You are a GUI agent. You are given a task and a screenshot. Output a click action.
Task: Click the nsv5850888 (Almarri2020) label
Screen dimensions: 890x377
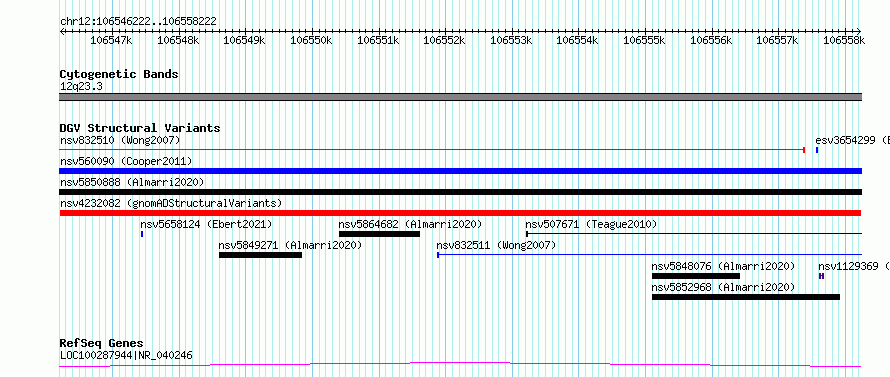click(132, 182)
